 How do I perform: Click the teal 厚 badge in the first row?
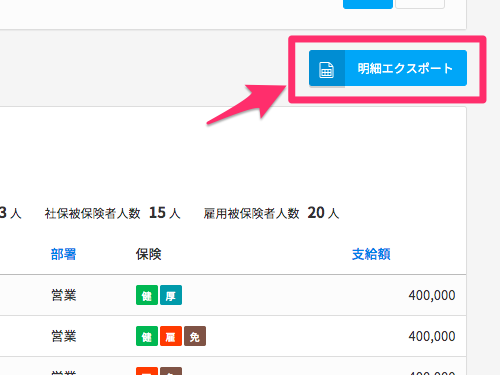click(x=171, y=295)
